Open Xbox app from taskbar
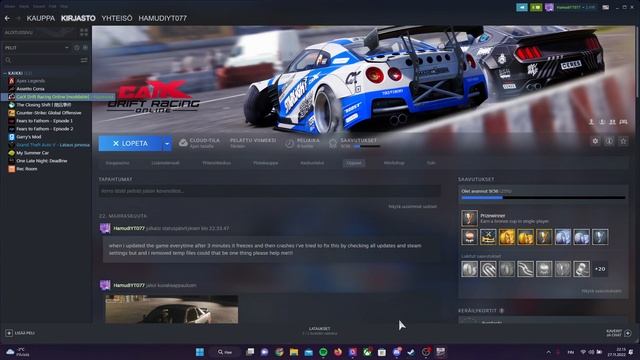640x360 pixels. click(x=367, y=352)
